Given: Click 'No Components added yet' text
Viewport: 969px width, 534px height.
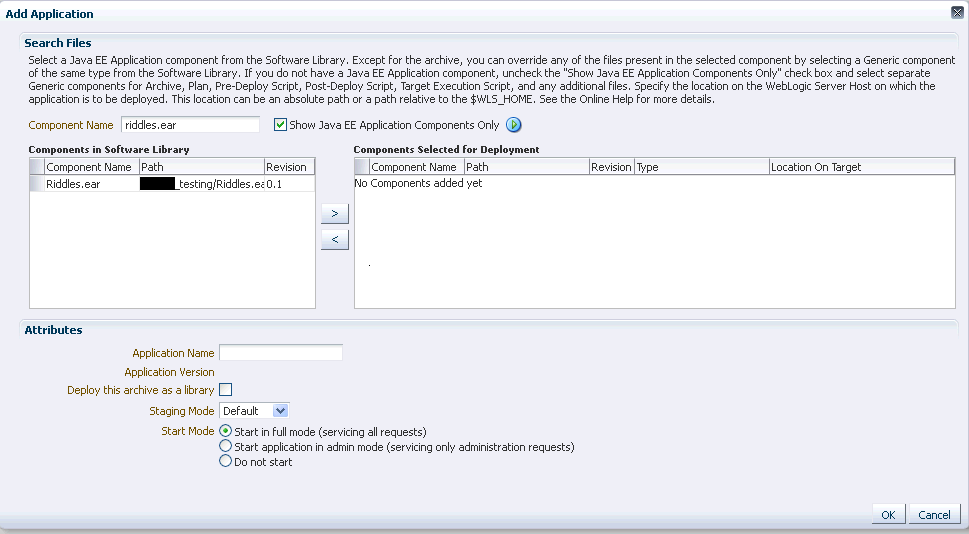Looking at the screenshot, I should tap(418, 183).
